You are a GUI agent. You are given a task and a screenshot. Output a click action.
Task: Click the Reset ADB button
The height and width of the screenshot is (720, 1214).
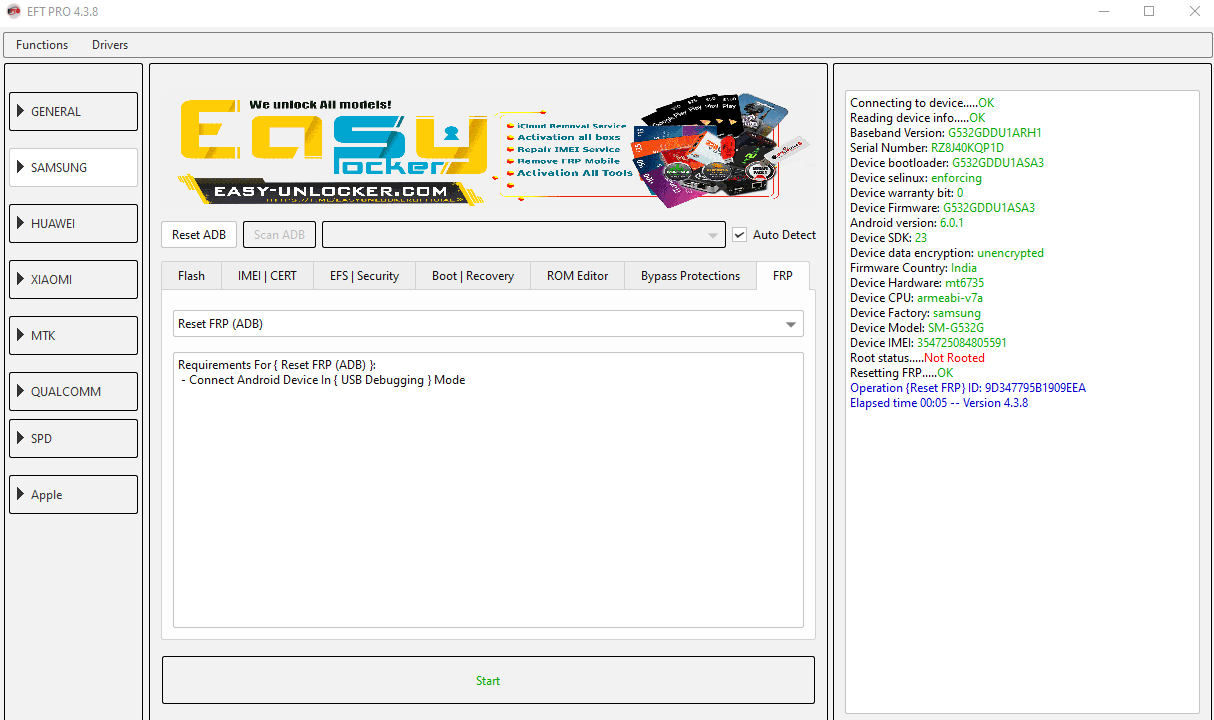tap(199, 235)
